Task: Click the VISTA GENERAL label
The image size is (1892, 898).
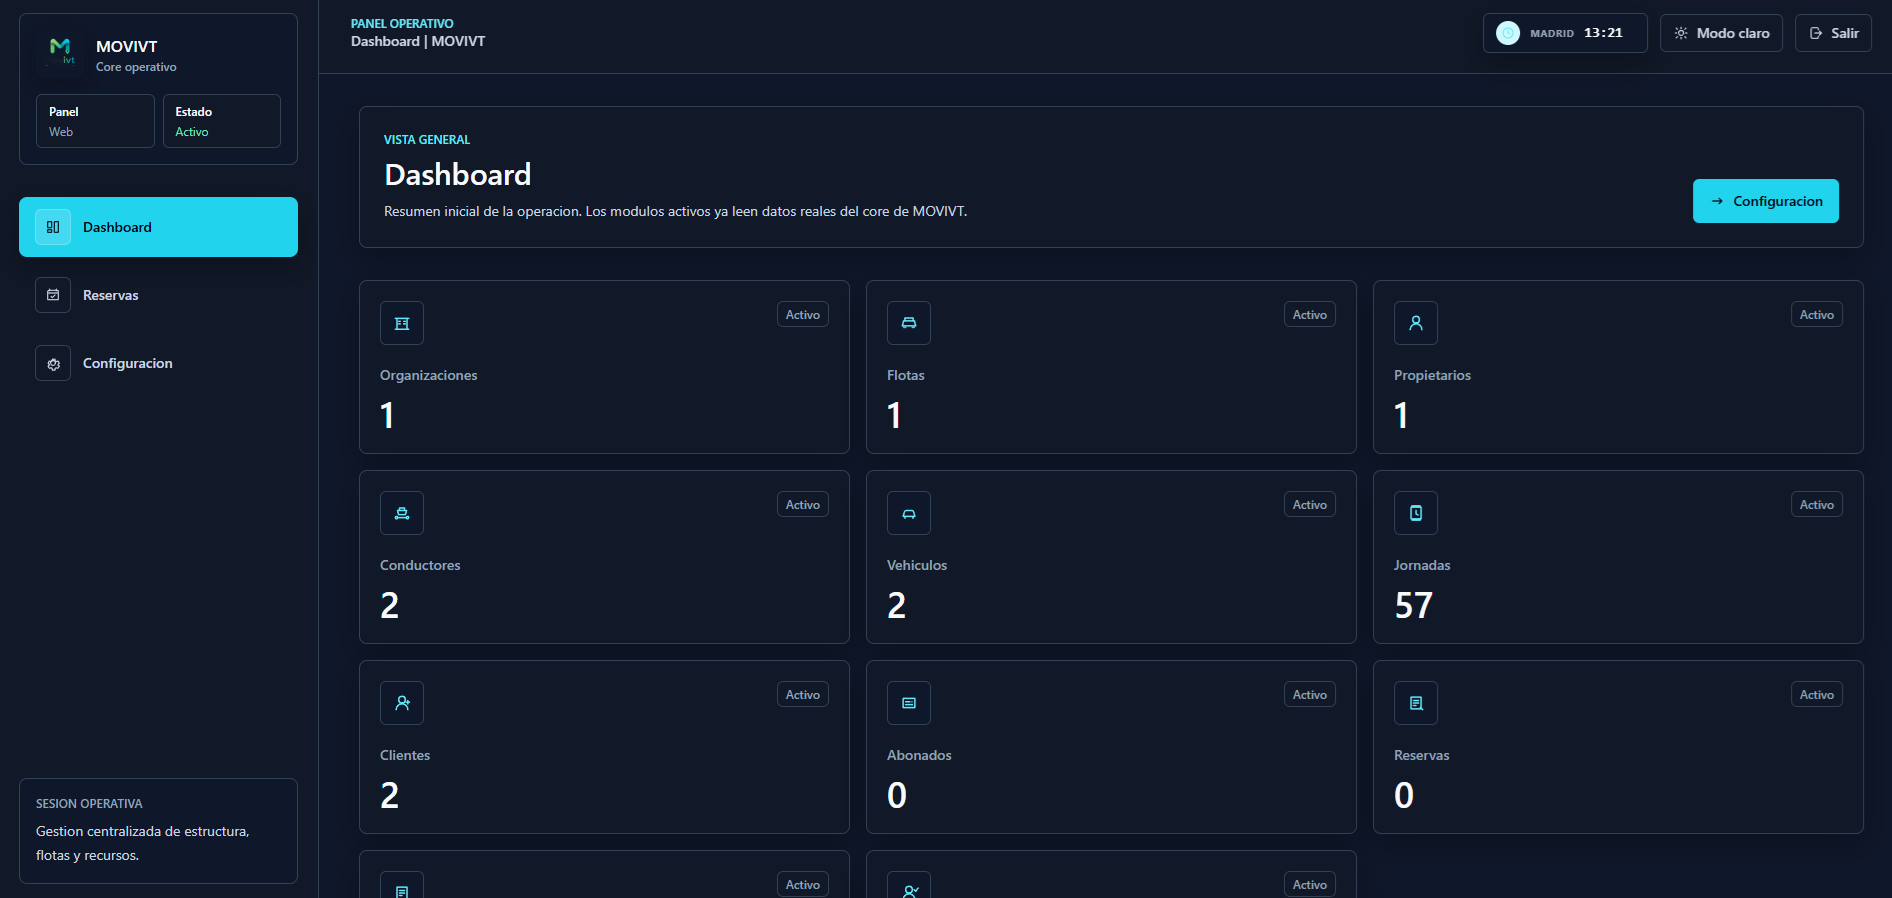Action: tap(427, 140)
